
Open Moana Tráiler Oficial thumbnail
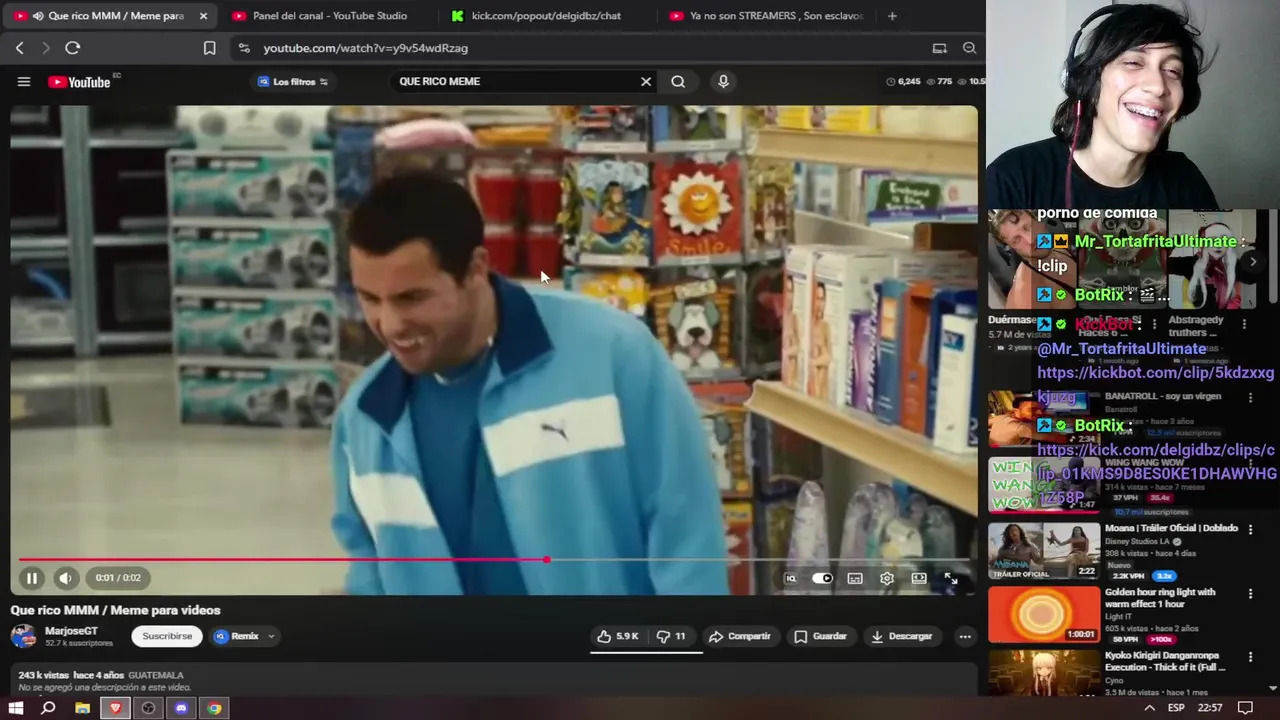tap(1044, 550)
